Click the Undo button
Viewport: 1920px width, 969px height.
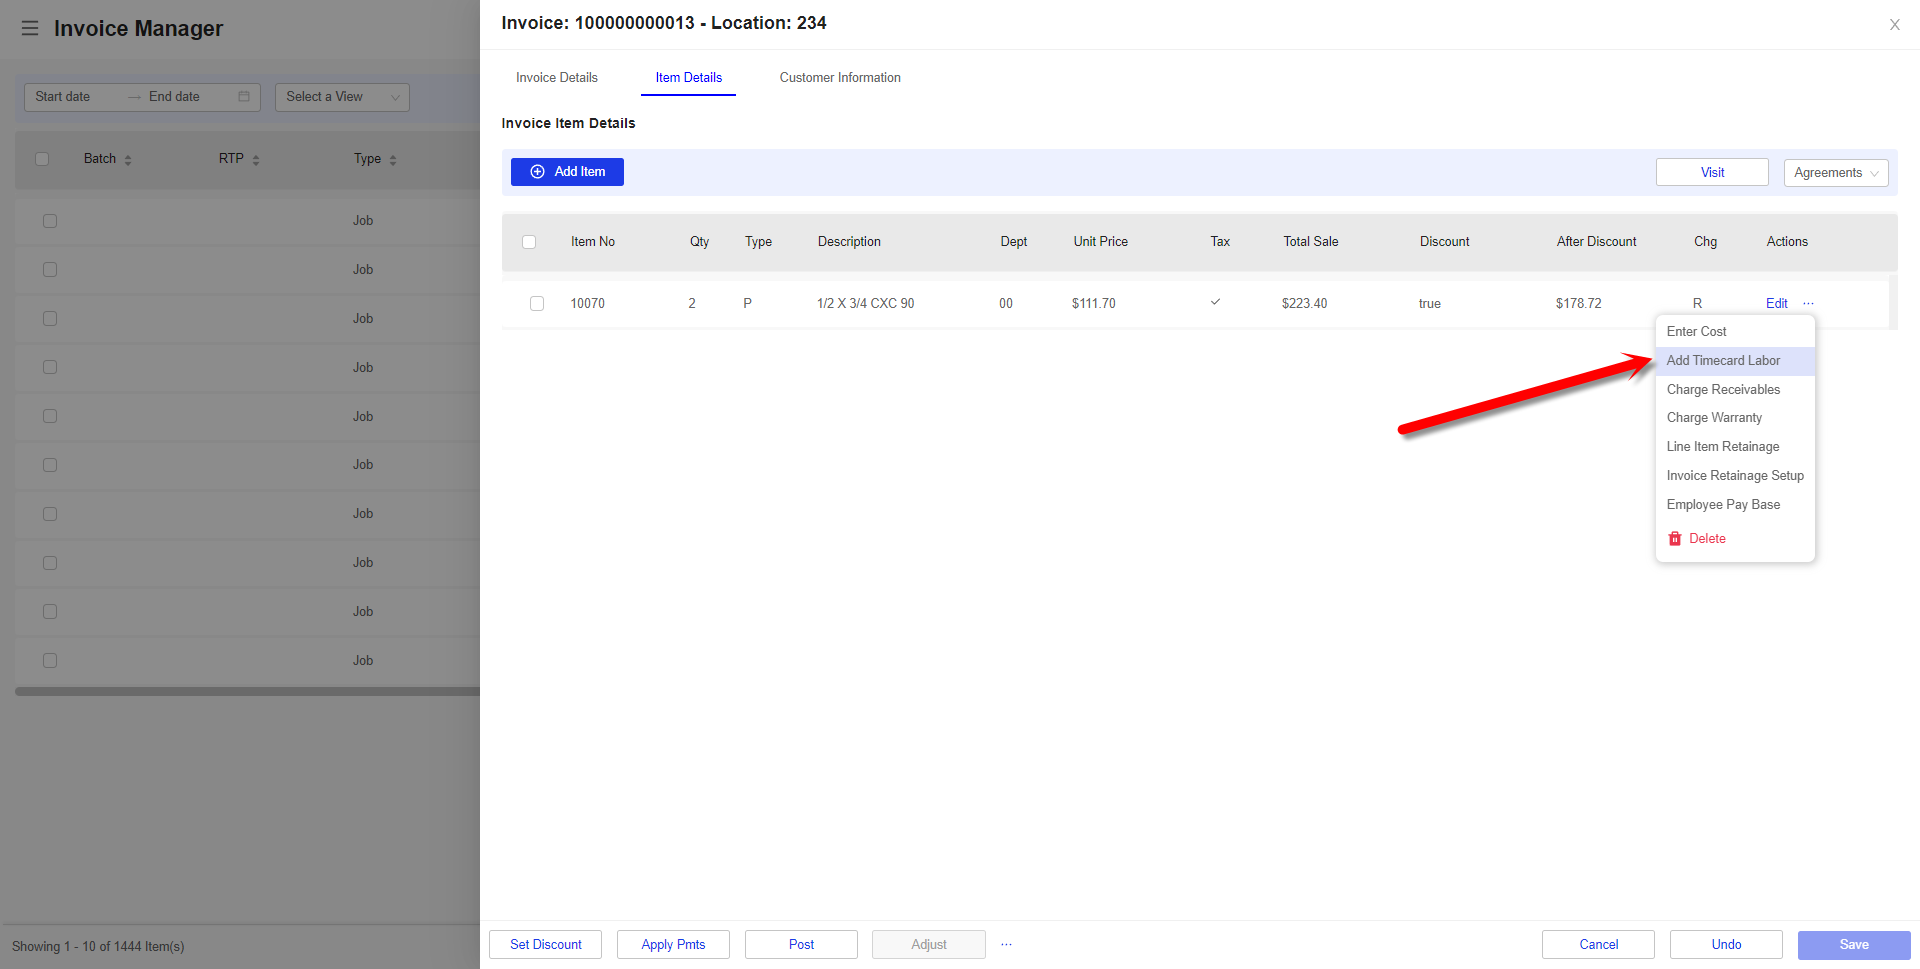click(1726, 944)
